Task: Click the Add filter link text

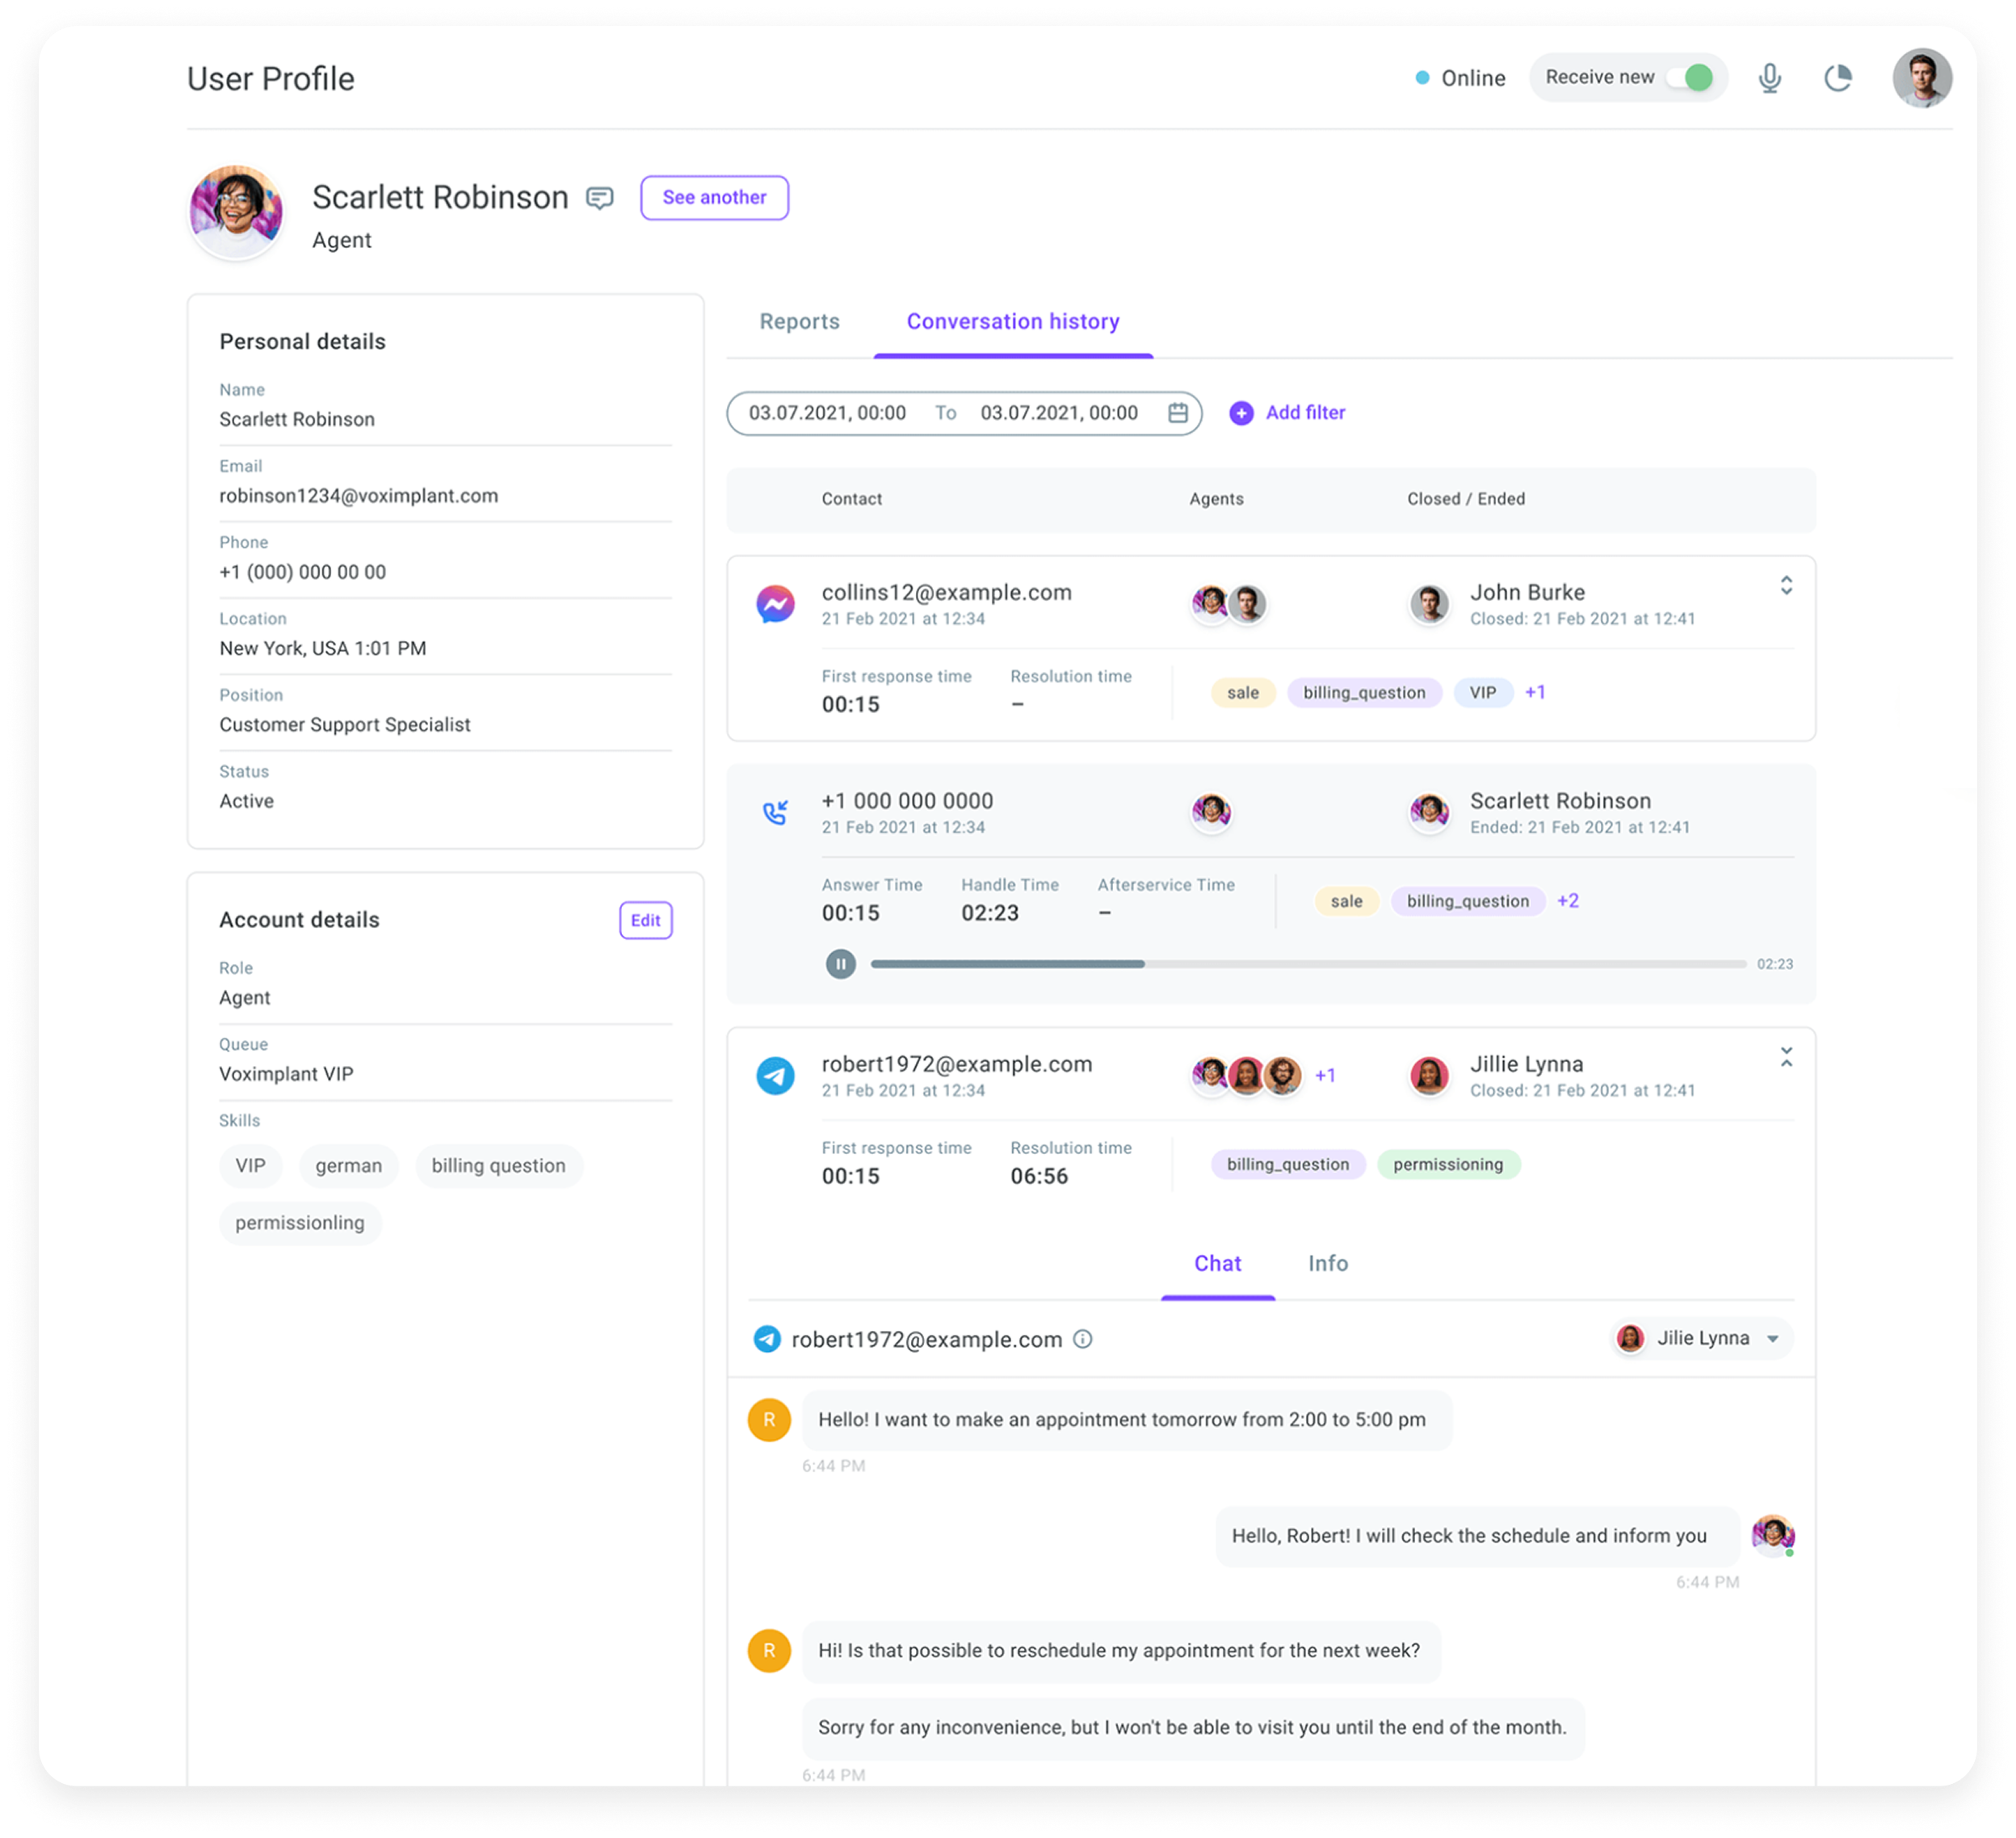Action: 1305,412
